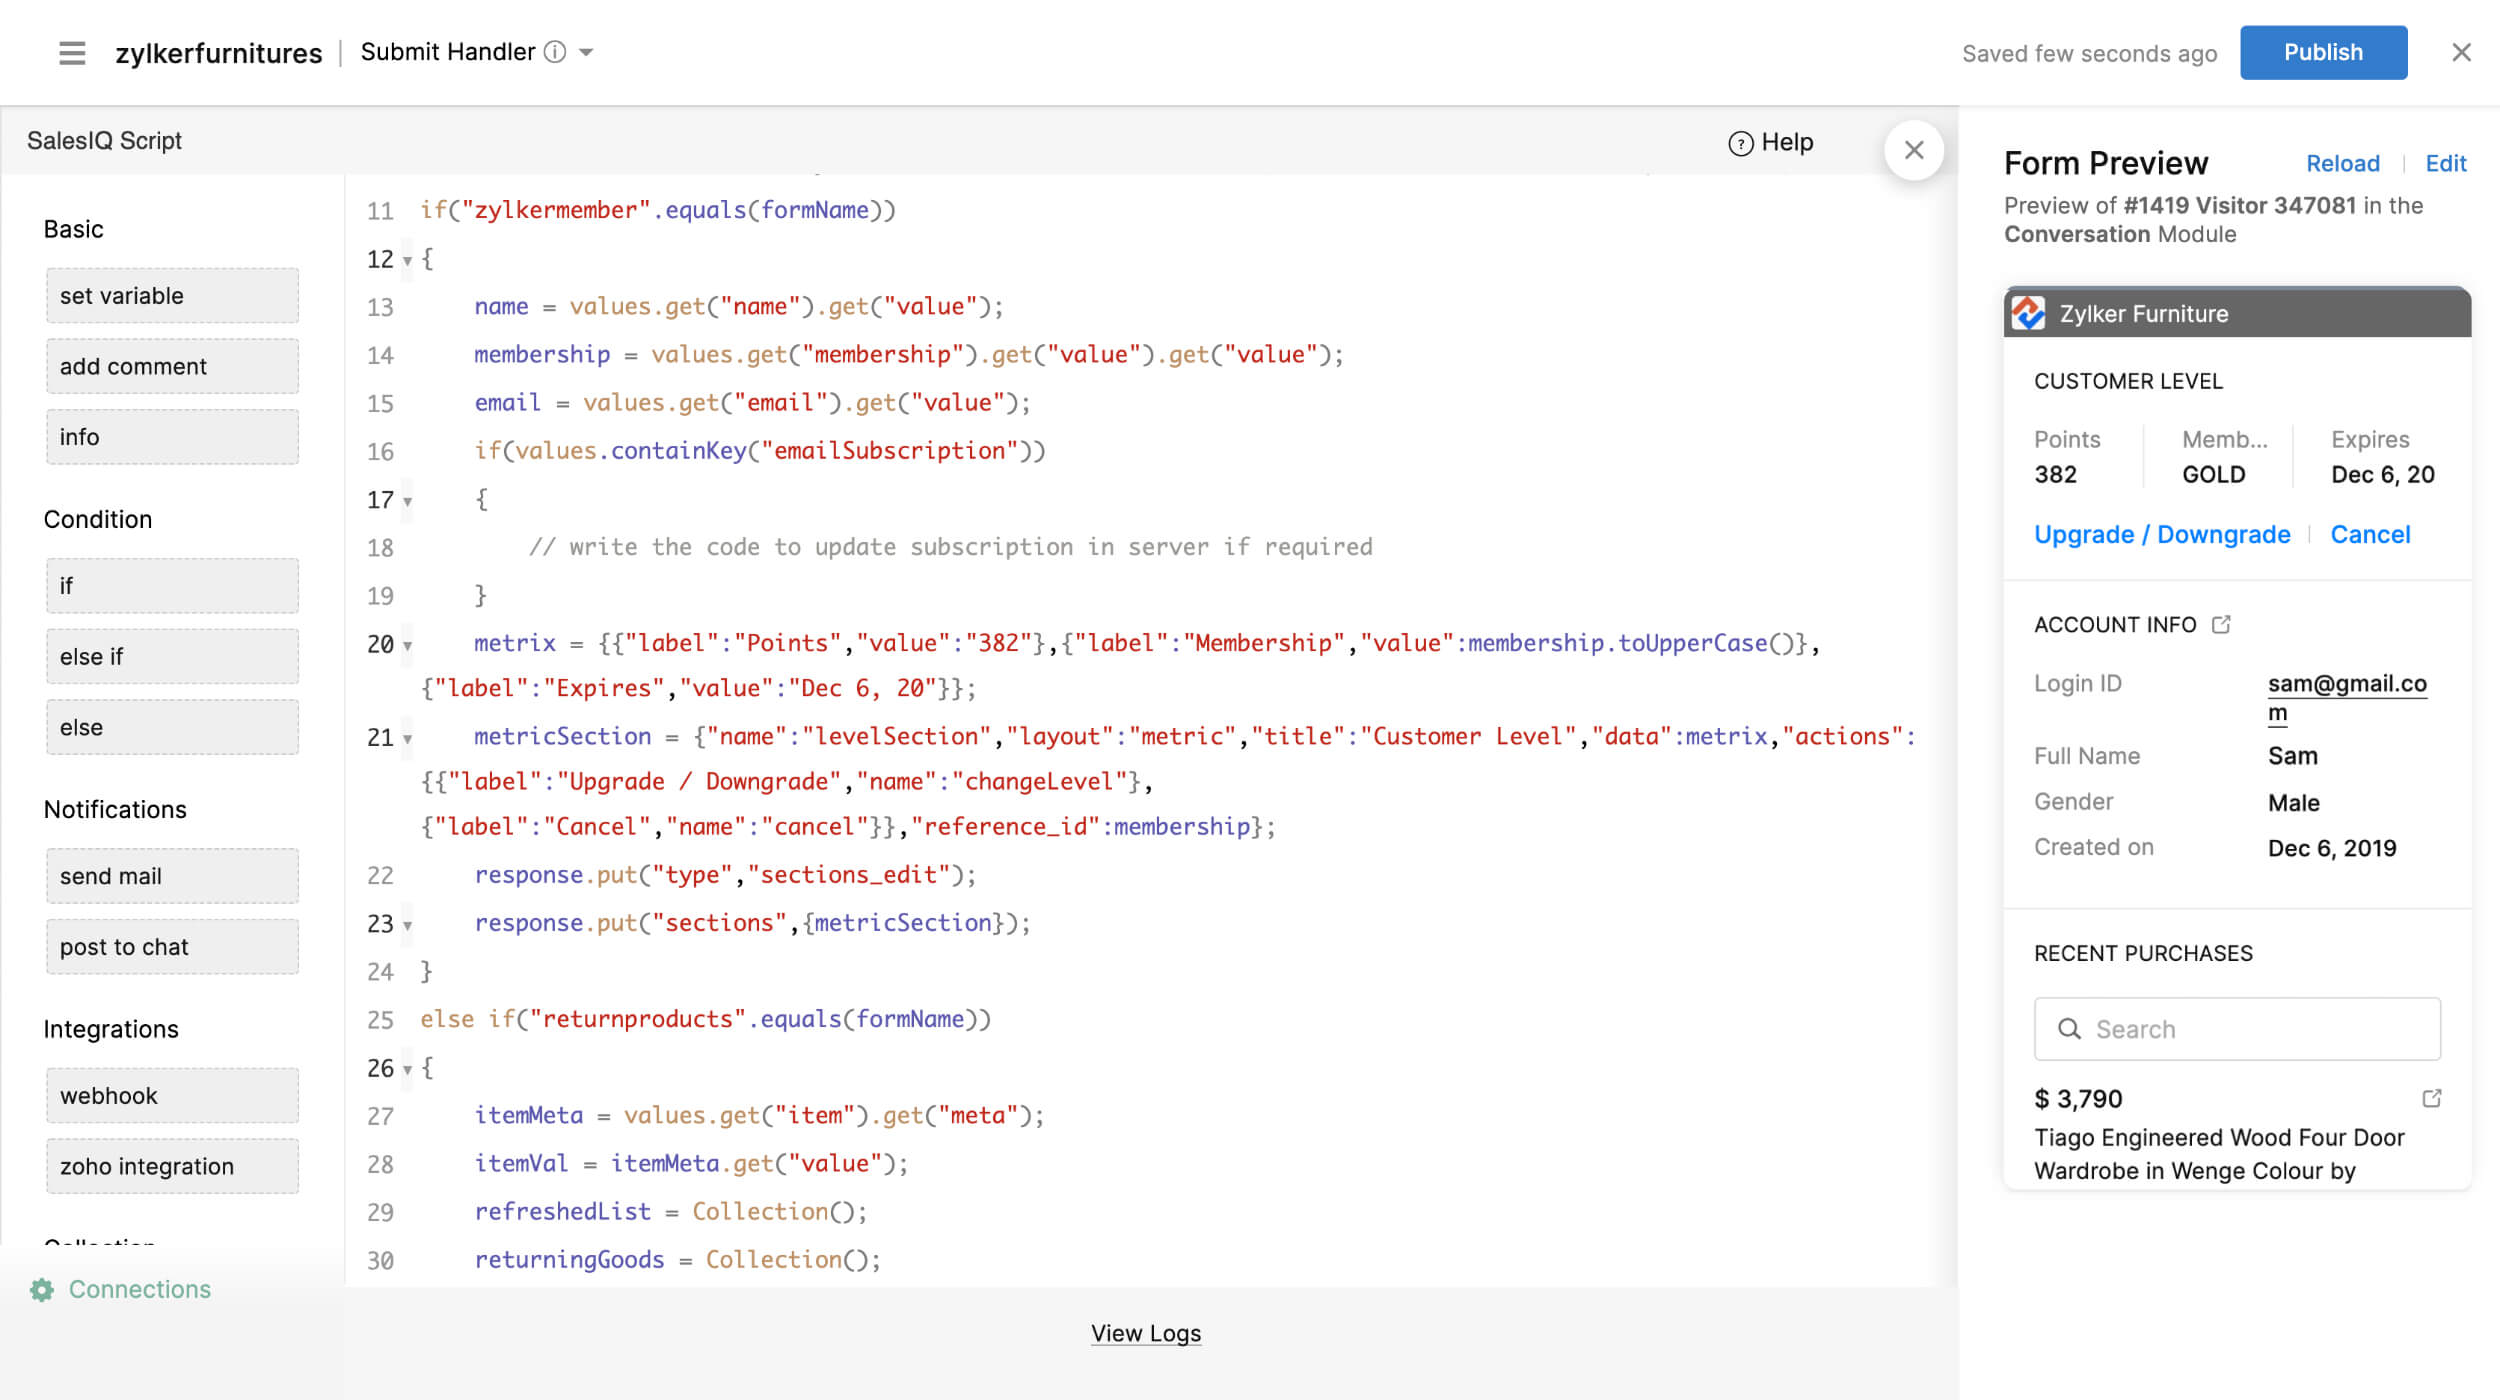The width and height of the screenshot is (2500, 1400).
Task: Select the Upgrade / Downgrade link
Action: tap(2162, 534)
